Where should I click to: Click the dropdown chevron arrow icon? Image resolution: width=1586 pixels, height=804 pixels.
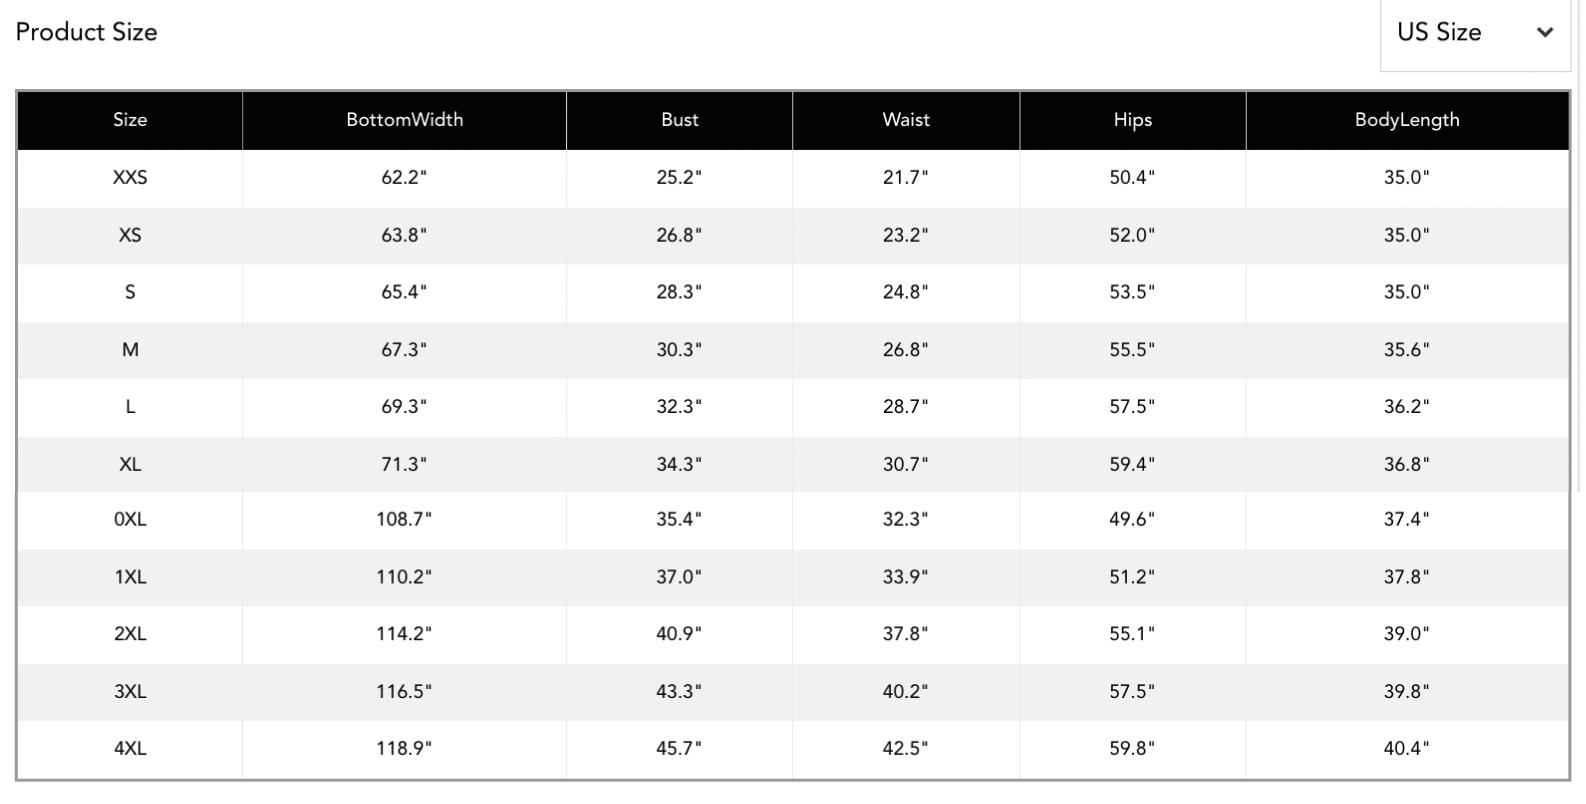click(1544, 33)
